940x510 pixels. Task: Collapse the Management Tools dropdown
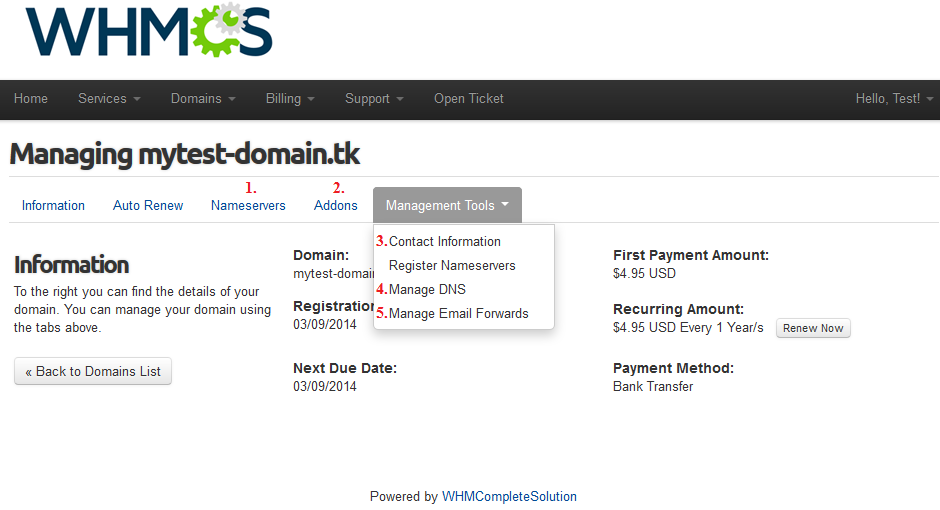coord(447,206)
